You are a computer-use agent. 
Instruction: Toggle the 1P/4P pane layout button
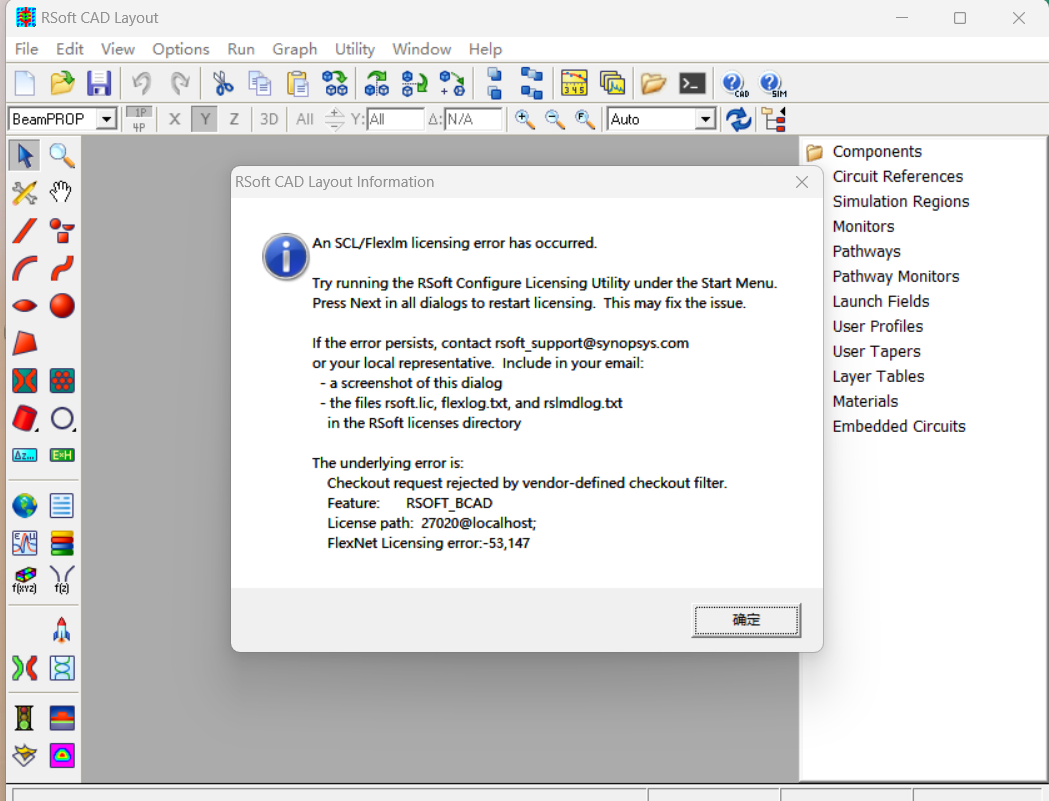point(139,119)
